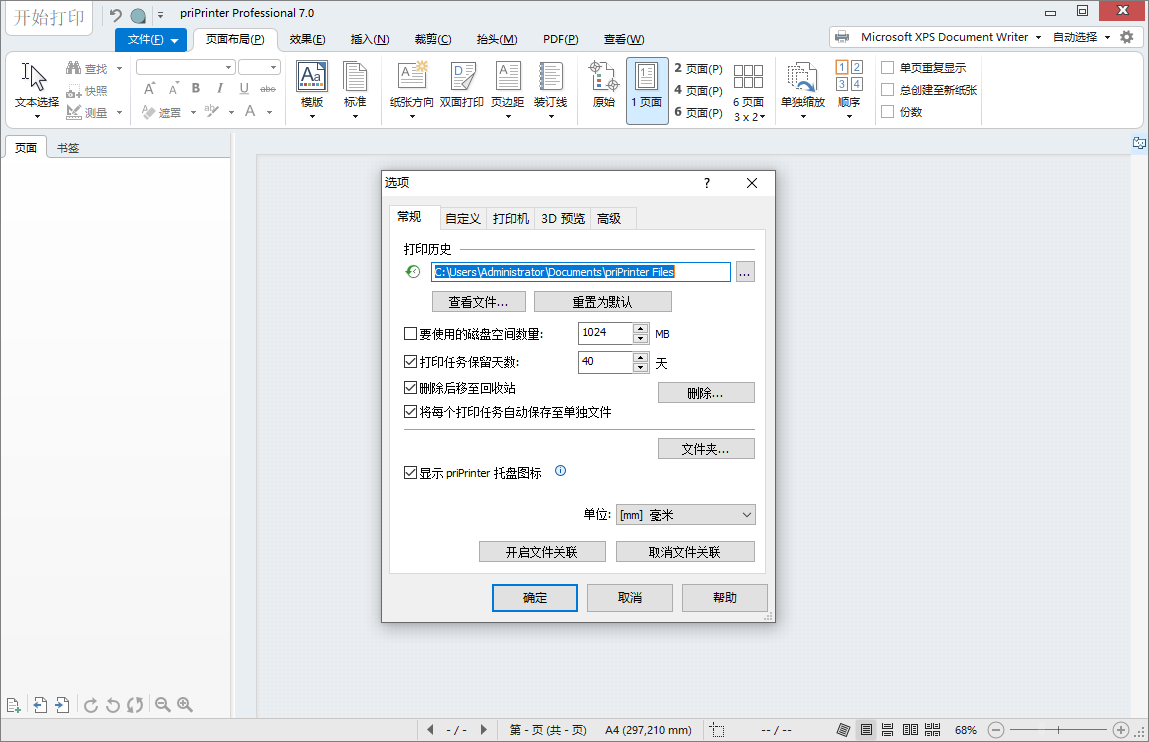This screenshot has width=1149, height=742.
Task: Switch to the 打印机 tab in options
Action: point(510,217)
